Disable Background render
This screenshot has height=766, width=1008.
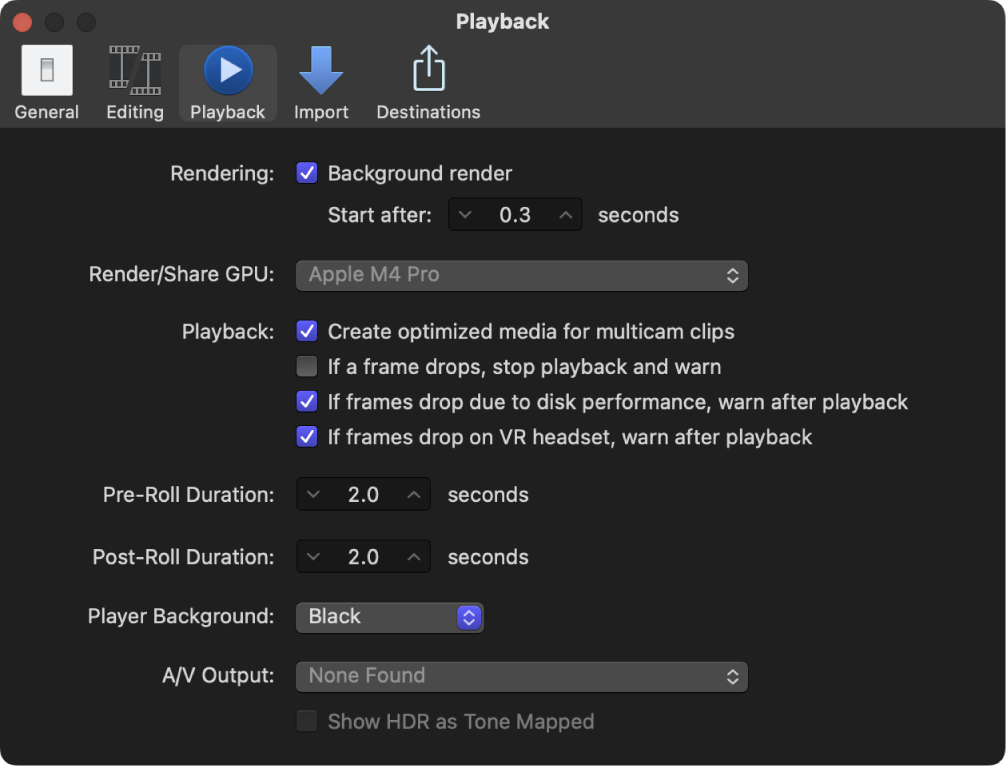click(x=306, y=173)
